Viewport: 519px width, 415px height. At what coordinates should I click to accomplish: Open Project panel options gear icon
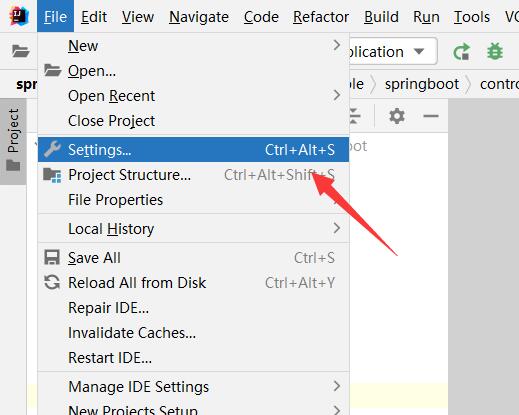[x=397, y=116]
